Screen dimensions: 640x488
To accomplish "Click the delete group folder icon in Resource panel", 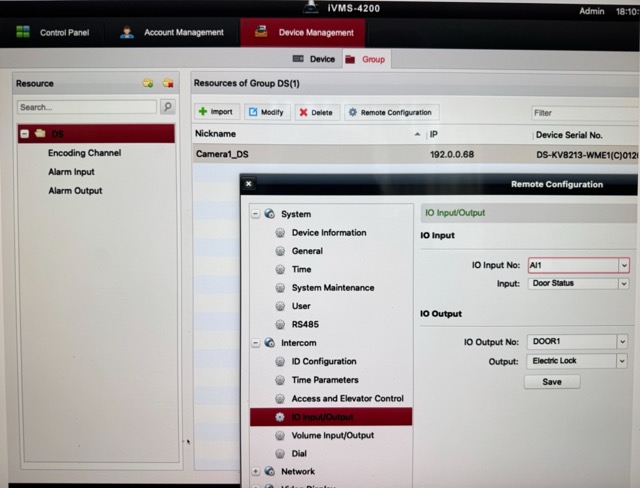I will pyautogui.click(x=168, y=83).
